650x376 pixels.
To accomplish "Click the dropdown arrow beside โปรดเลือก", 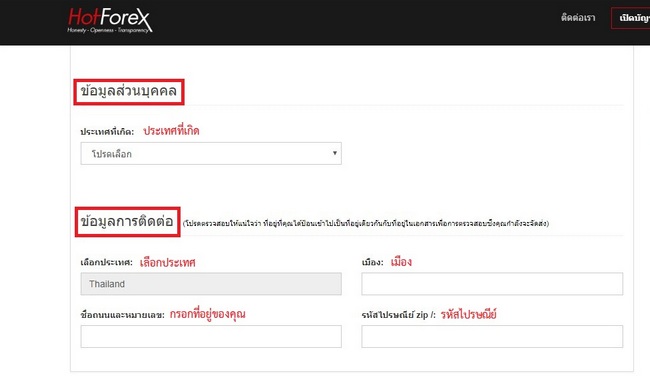I will coord(335,153).
